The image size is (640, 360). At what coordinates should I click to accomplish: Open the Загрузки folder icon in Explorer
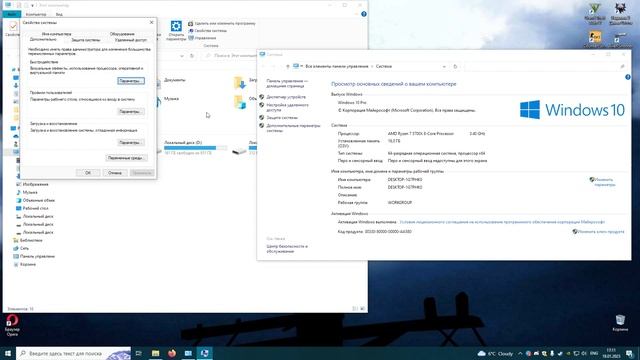pyautogui.click(x=240, y=82)
